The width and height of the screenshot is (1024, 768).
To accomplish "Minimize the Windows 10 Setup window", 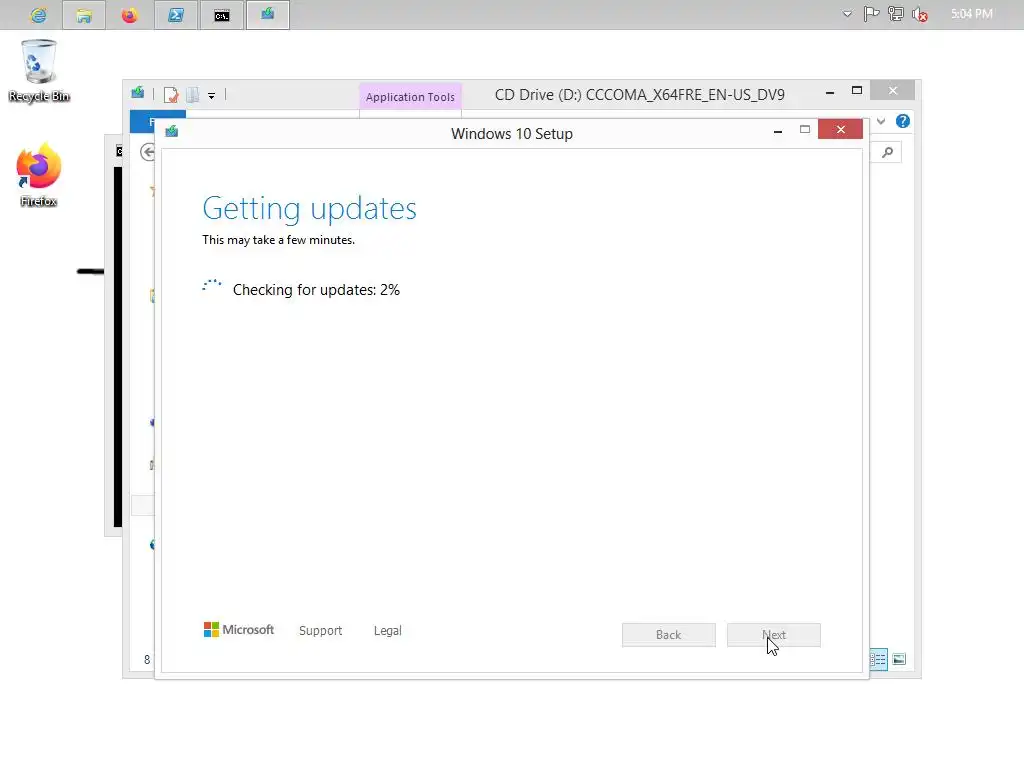I will tap(778, 131).
